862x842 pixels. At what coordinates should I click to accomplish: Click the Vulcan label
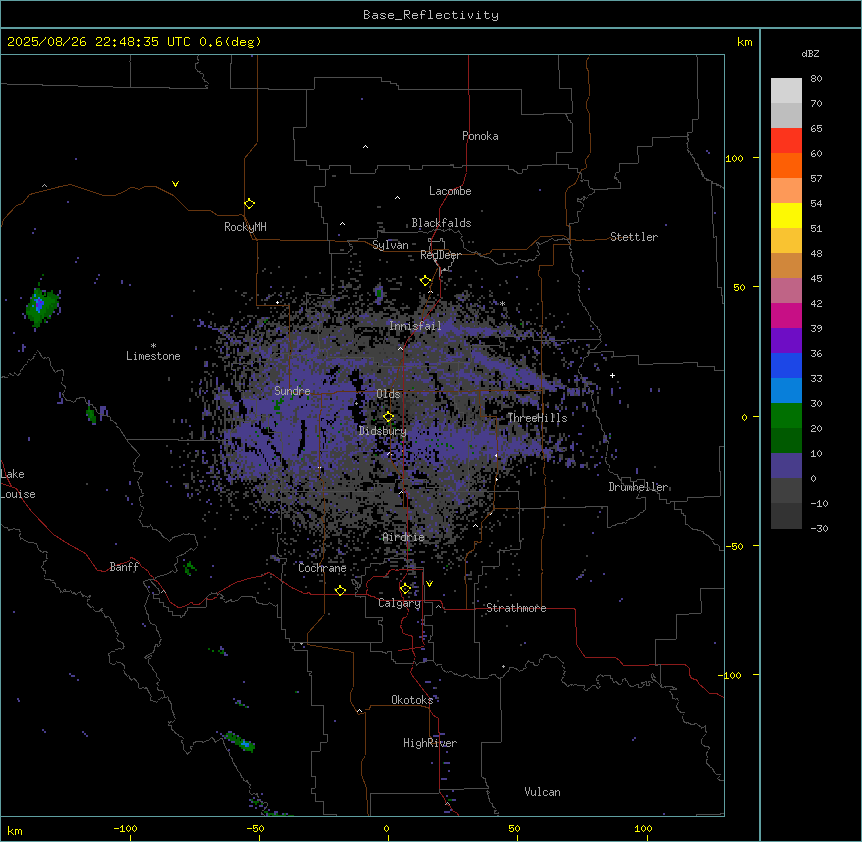click(x=543, y=792)
